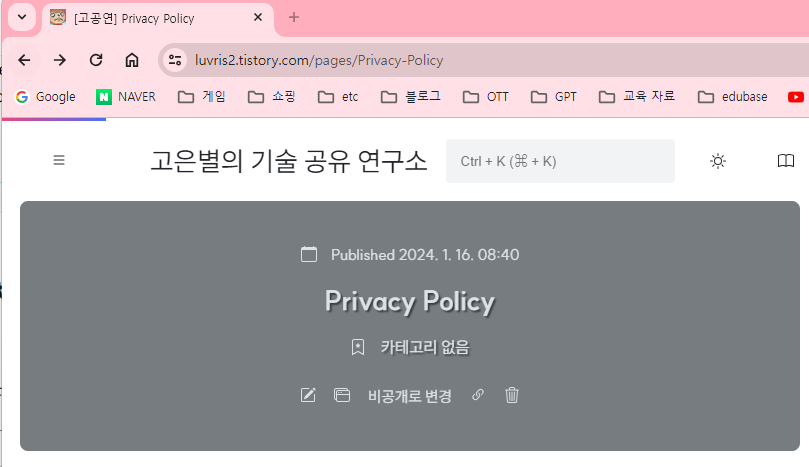Go forward to the next page
Image resolution: width=809 pixels, height=467 pixels.
point(60,60)
